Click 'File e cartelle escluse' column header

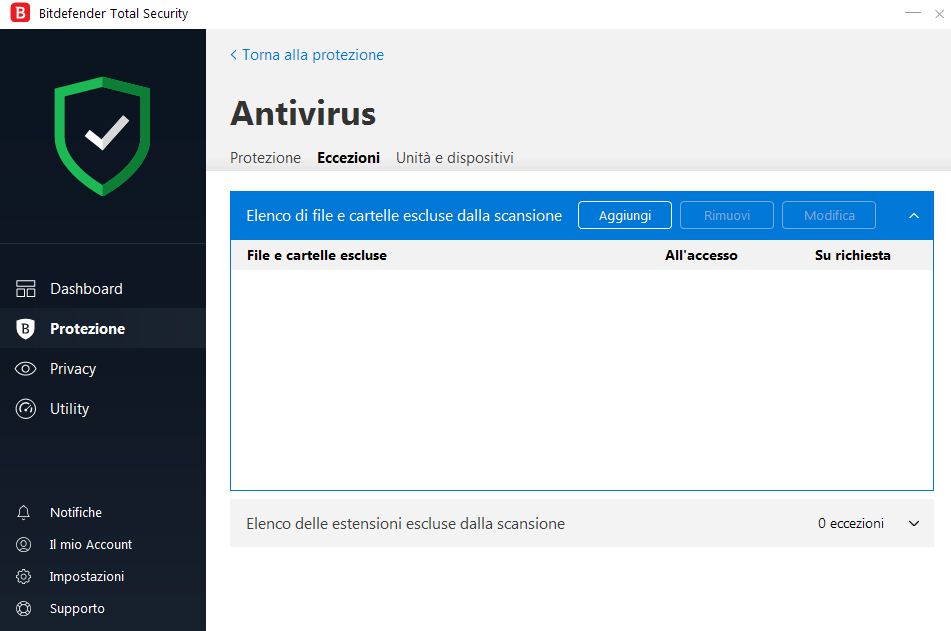[317, 255]
